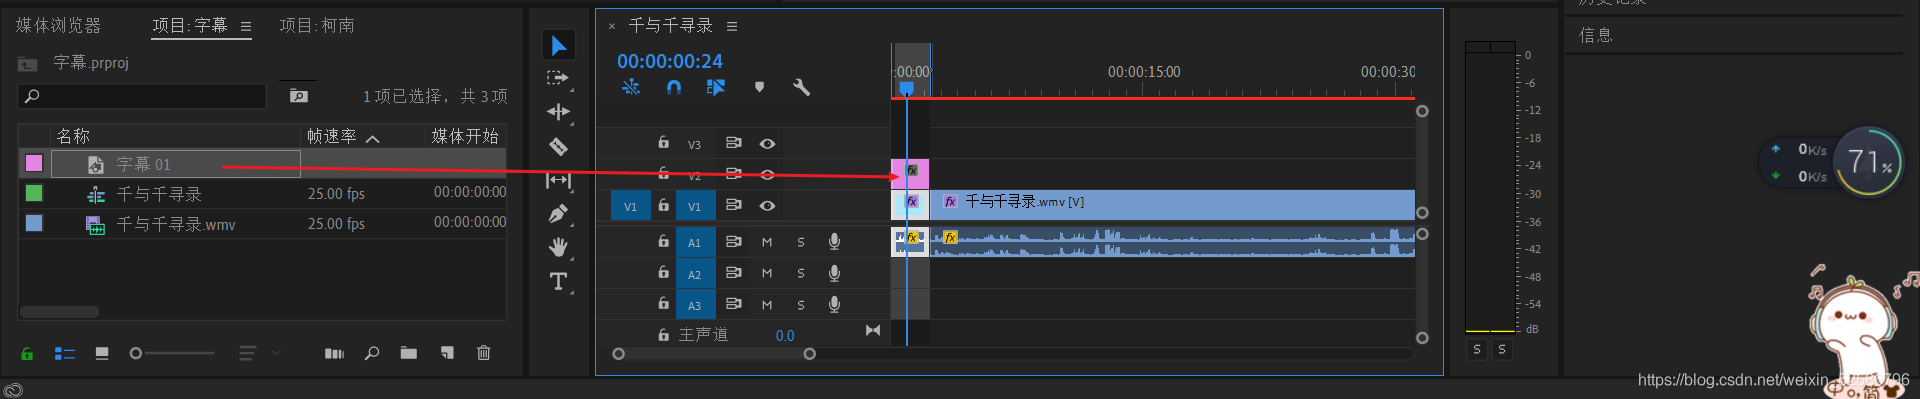Toggle lock on audio track A2
The width and height of the screenshot is (1920, 399).
(663, 272)
